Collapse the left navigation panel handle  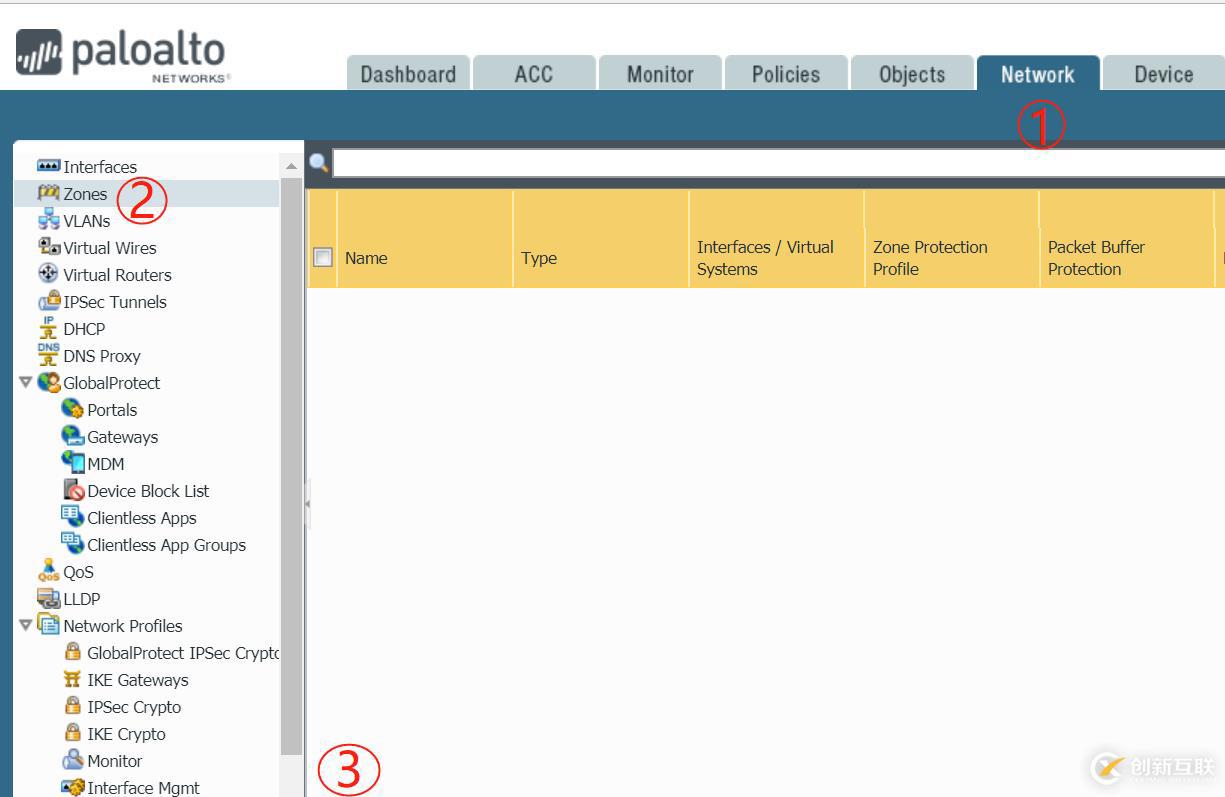[x=307, y=504]
